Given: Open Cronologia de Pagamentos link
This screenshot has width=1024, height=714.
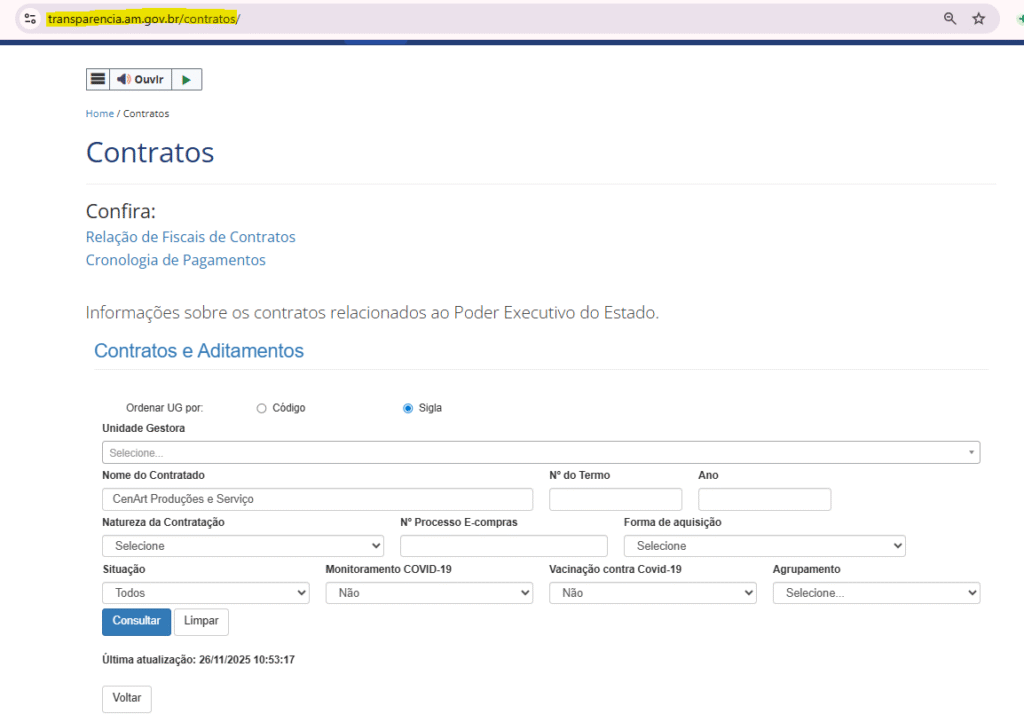Looking at the screenshot, I should (x=175, y=260).
